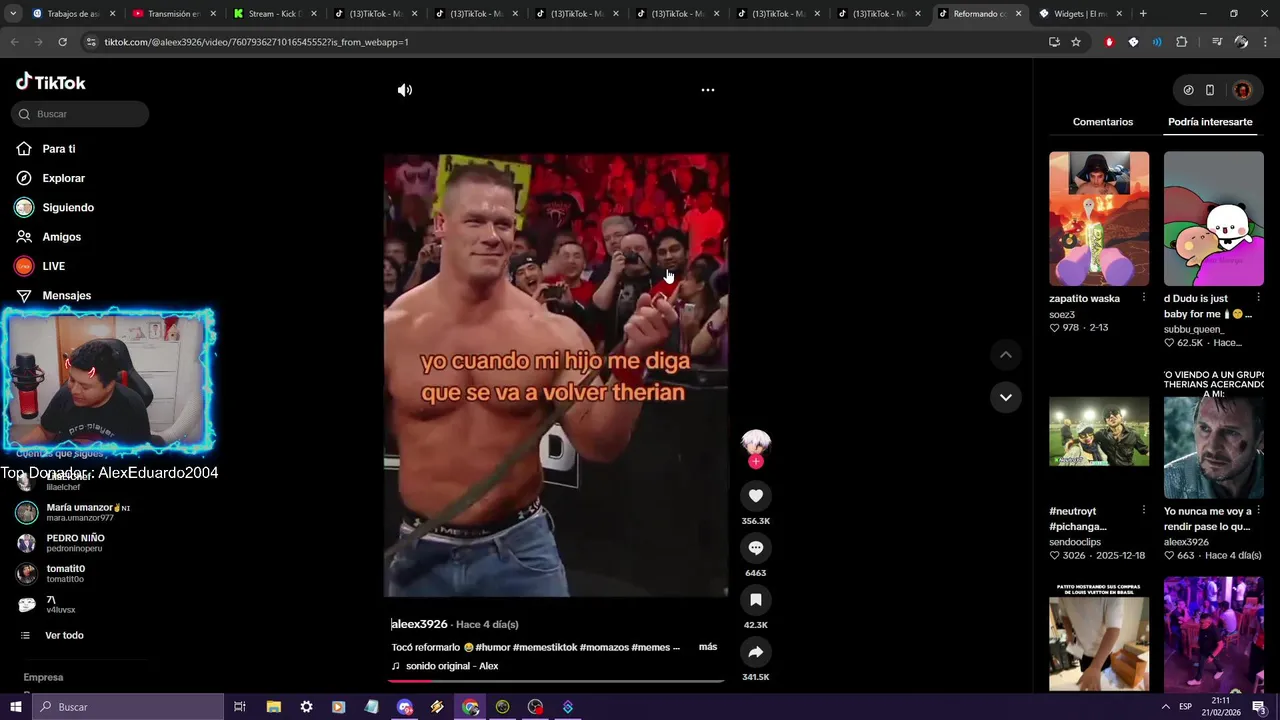The width and height of the screenshot is (1280, 720).
Task: Open comments via the speech bubble icon
Action: tap(756, 548)
